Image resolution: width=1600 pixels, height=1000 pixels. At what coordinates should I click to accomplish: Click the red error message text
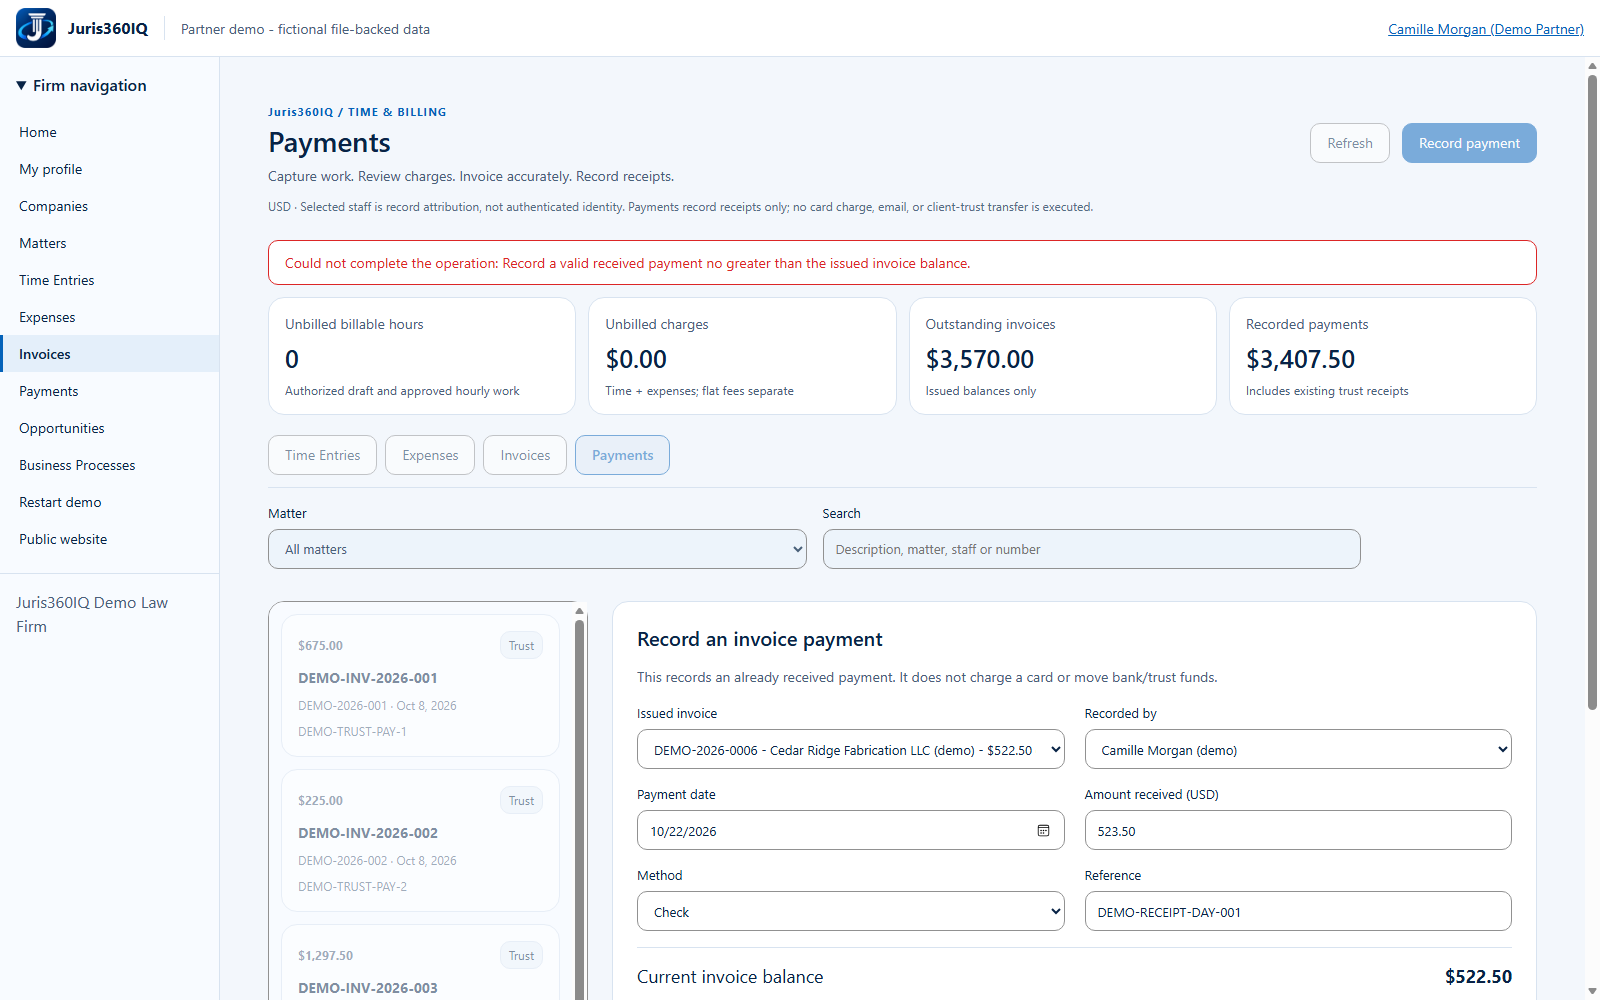point(627,263)
